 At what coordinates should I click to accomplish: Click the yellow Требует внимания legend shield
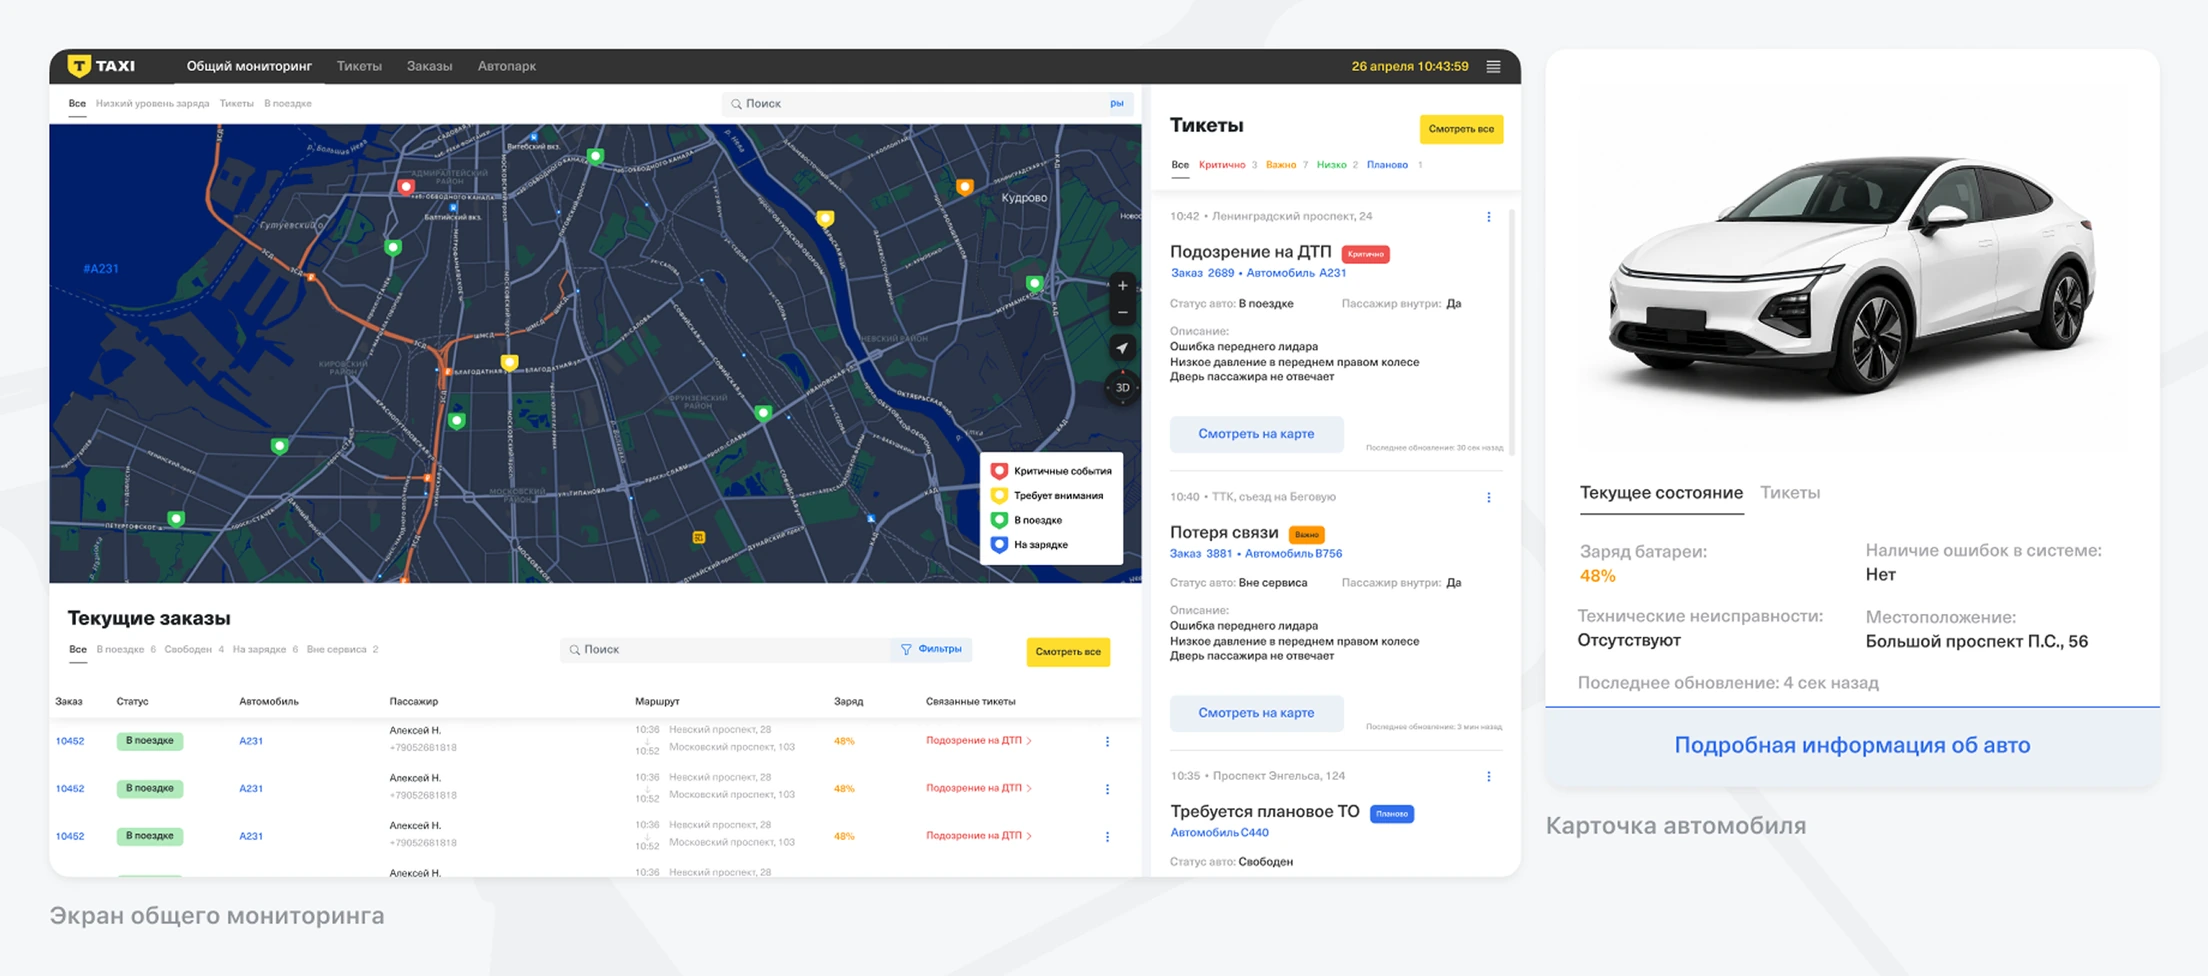click(999, 496)
